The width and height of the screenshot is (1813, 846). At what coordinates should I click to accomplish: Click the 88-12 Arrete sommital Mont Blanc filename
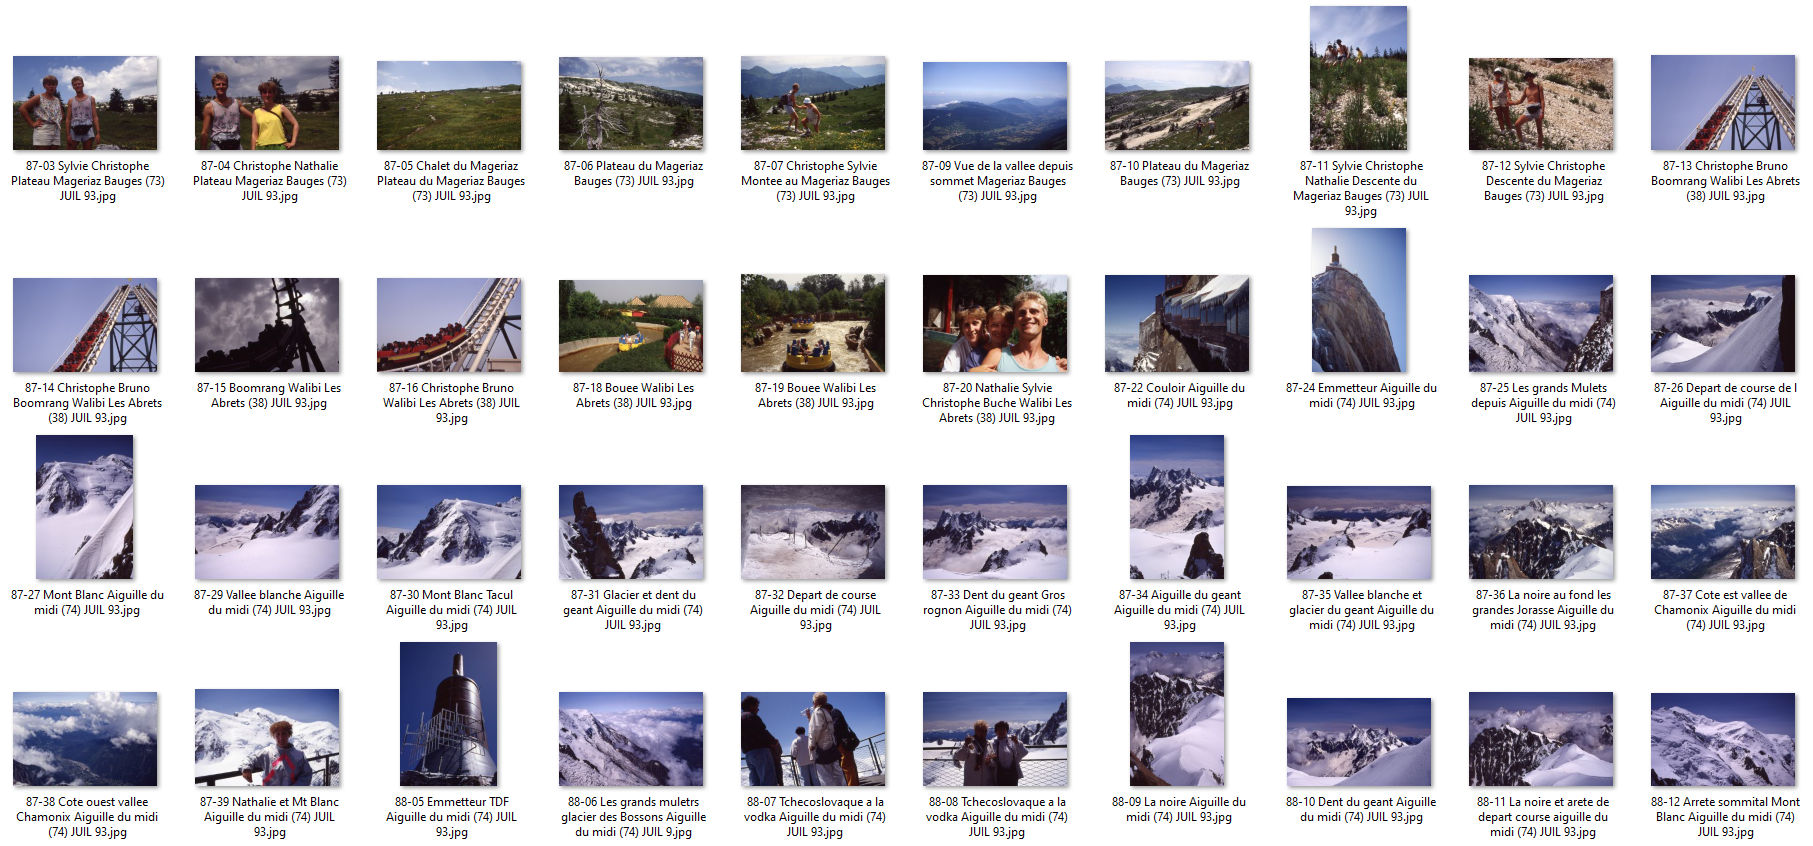1724,816
